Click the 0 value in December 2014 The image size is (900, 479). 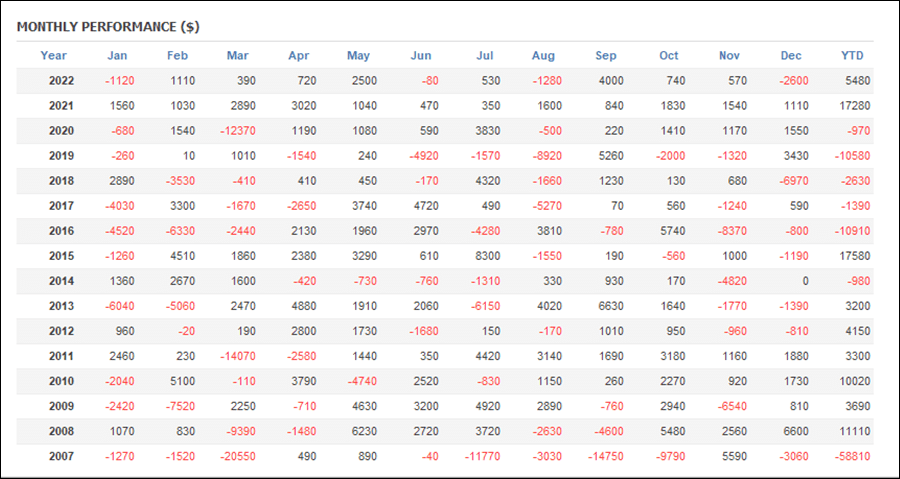pyautogui.click(x=805, y=281)
